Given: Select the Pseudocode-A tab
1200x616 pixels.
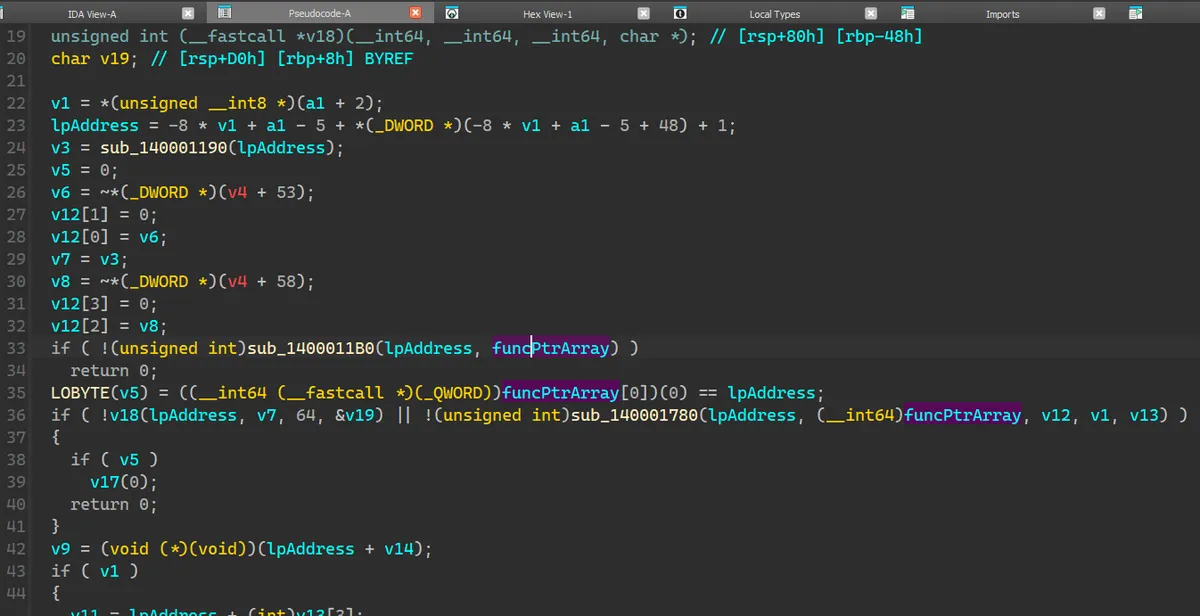Looking at the screenshot, I should pos(320,14).
